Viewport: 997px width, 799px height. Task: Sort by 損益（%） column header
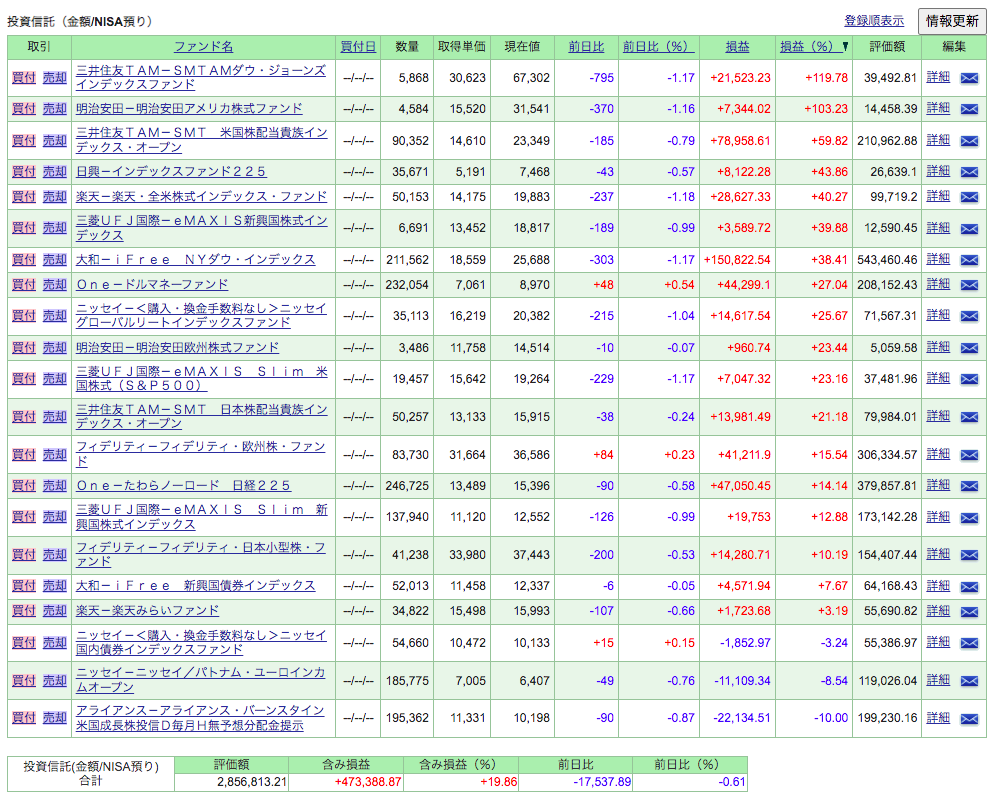pyautogui.click(x=809, y=46)
